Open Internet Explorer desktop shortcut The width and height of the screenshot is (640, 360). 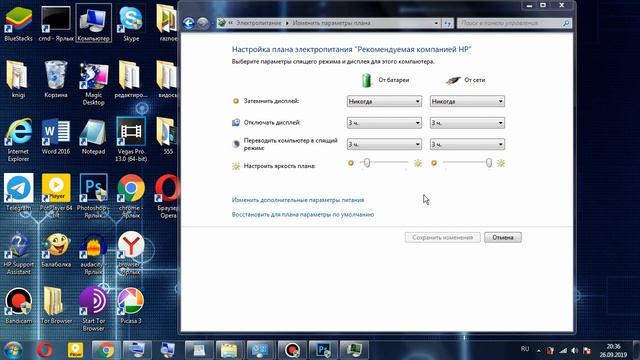18,140
